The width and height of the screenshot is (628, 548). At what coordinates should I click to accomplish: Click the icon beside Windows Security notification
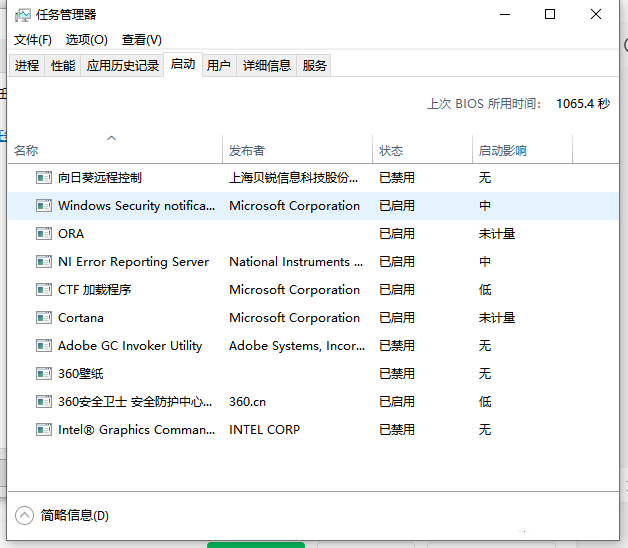(x=44, y=206)
